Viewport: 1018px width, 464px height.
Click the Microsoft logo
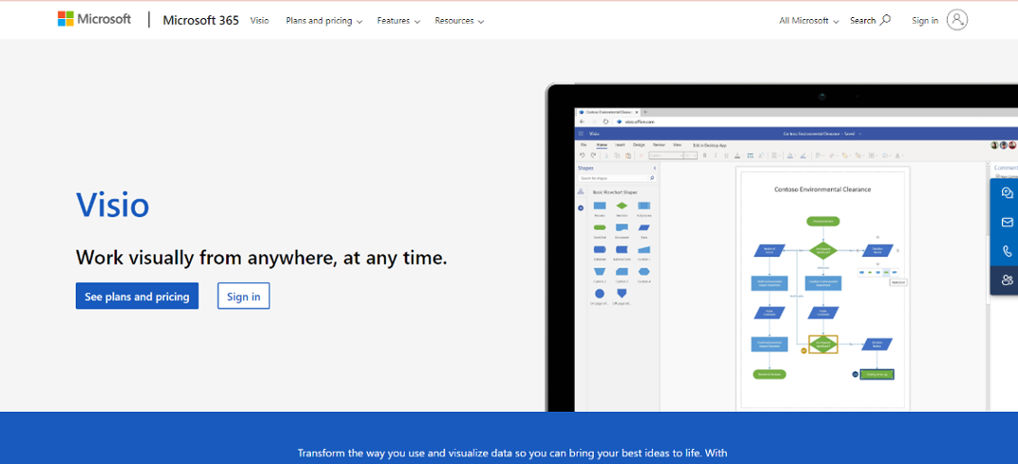[94, 19]
